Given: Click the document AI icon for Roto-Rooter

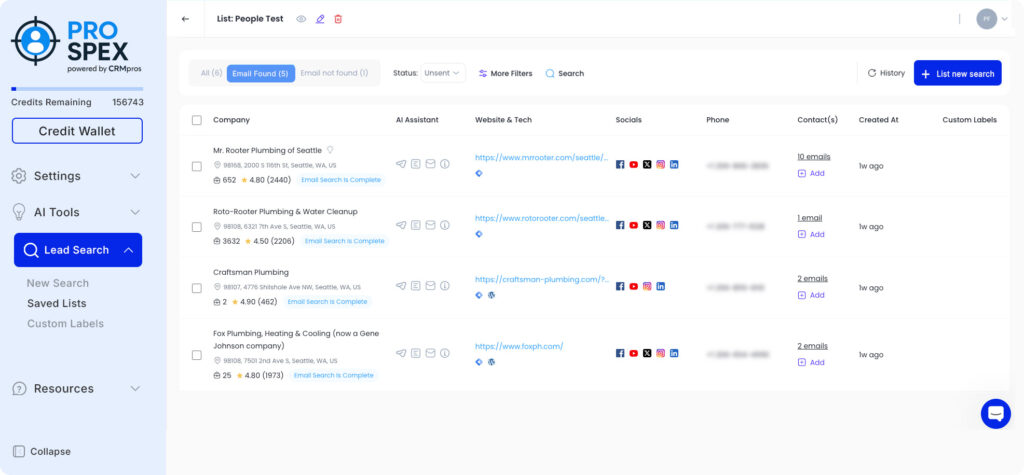Looking at the screenshot, I should [x=415, y=225].
